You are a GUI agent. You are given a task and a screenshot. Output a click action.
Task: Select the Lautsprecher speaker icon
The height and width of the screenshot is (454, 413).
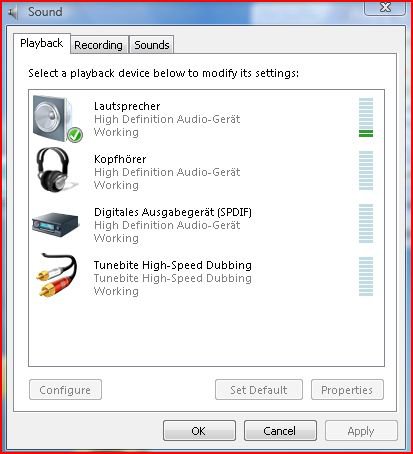pyautogui.click(x=57, y=119)
